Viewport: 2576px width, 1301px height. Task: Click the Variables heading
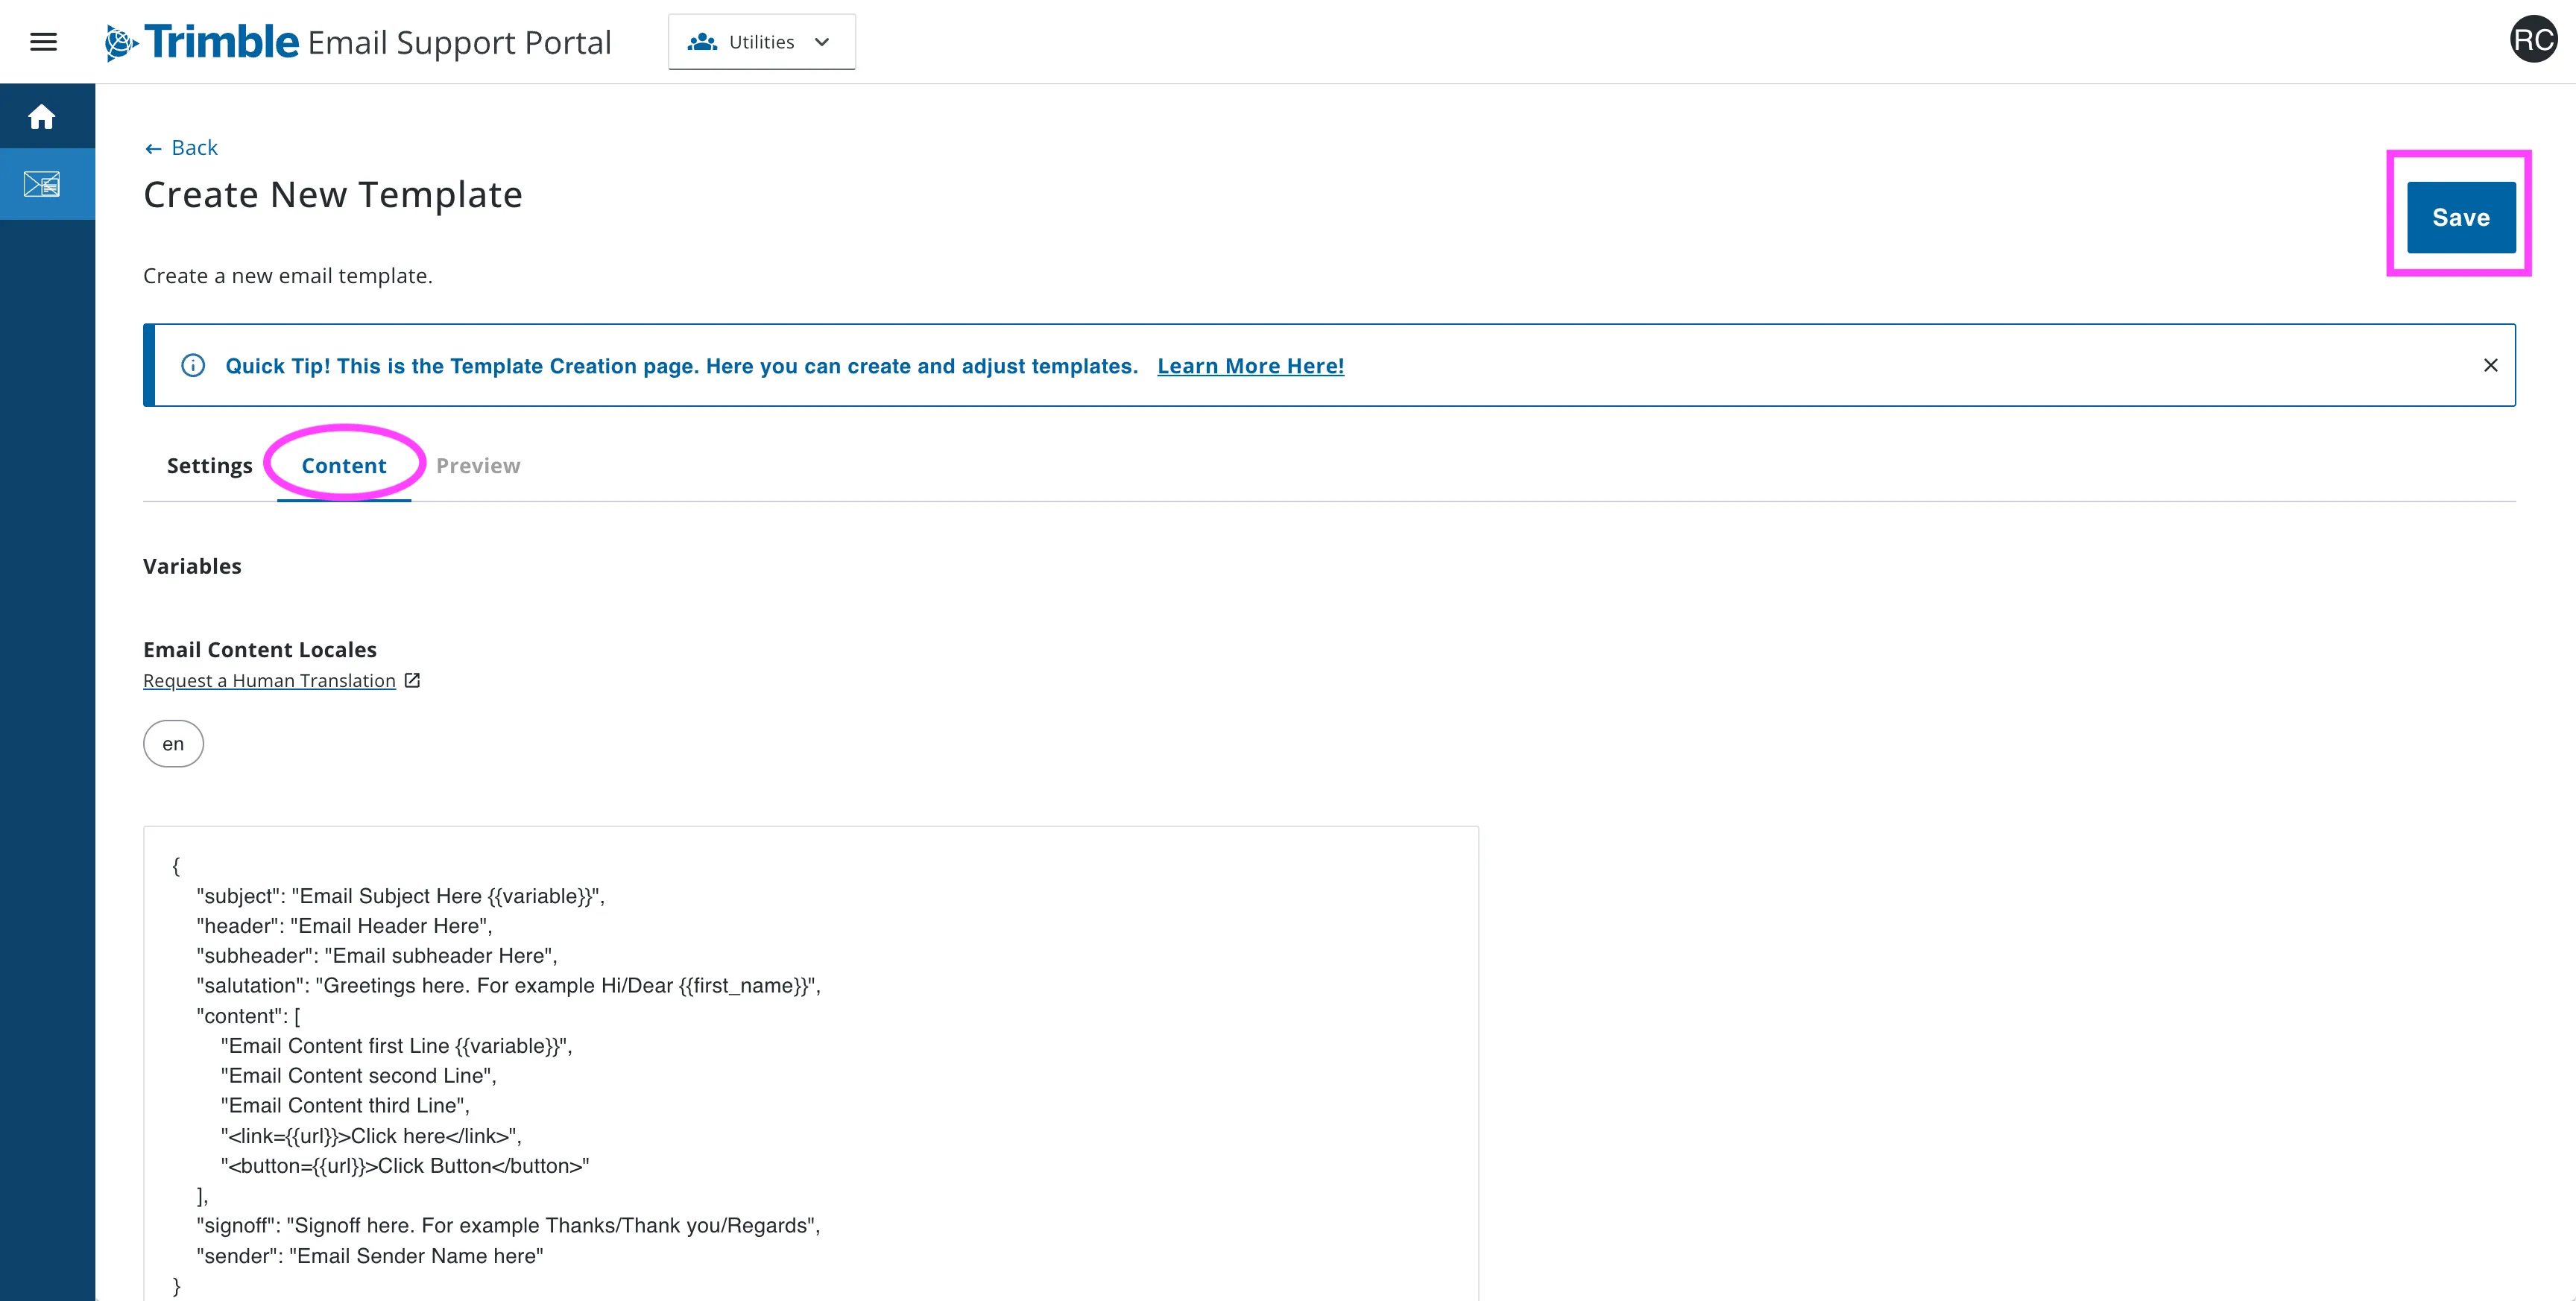pyautogui.click(x=192, y=566)
